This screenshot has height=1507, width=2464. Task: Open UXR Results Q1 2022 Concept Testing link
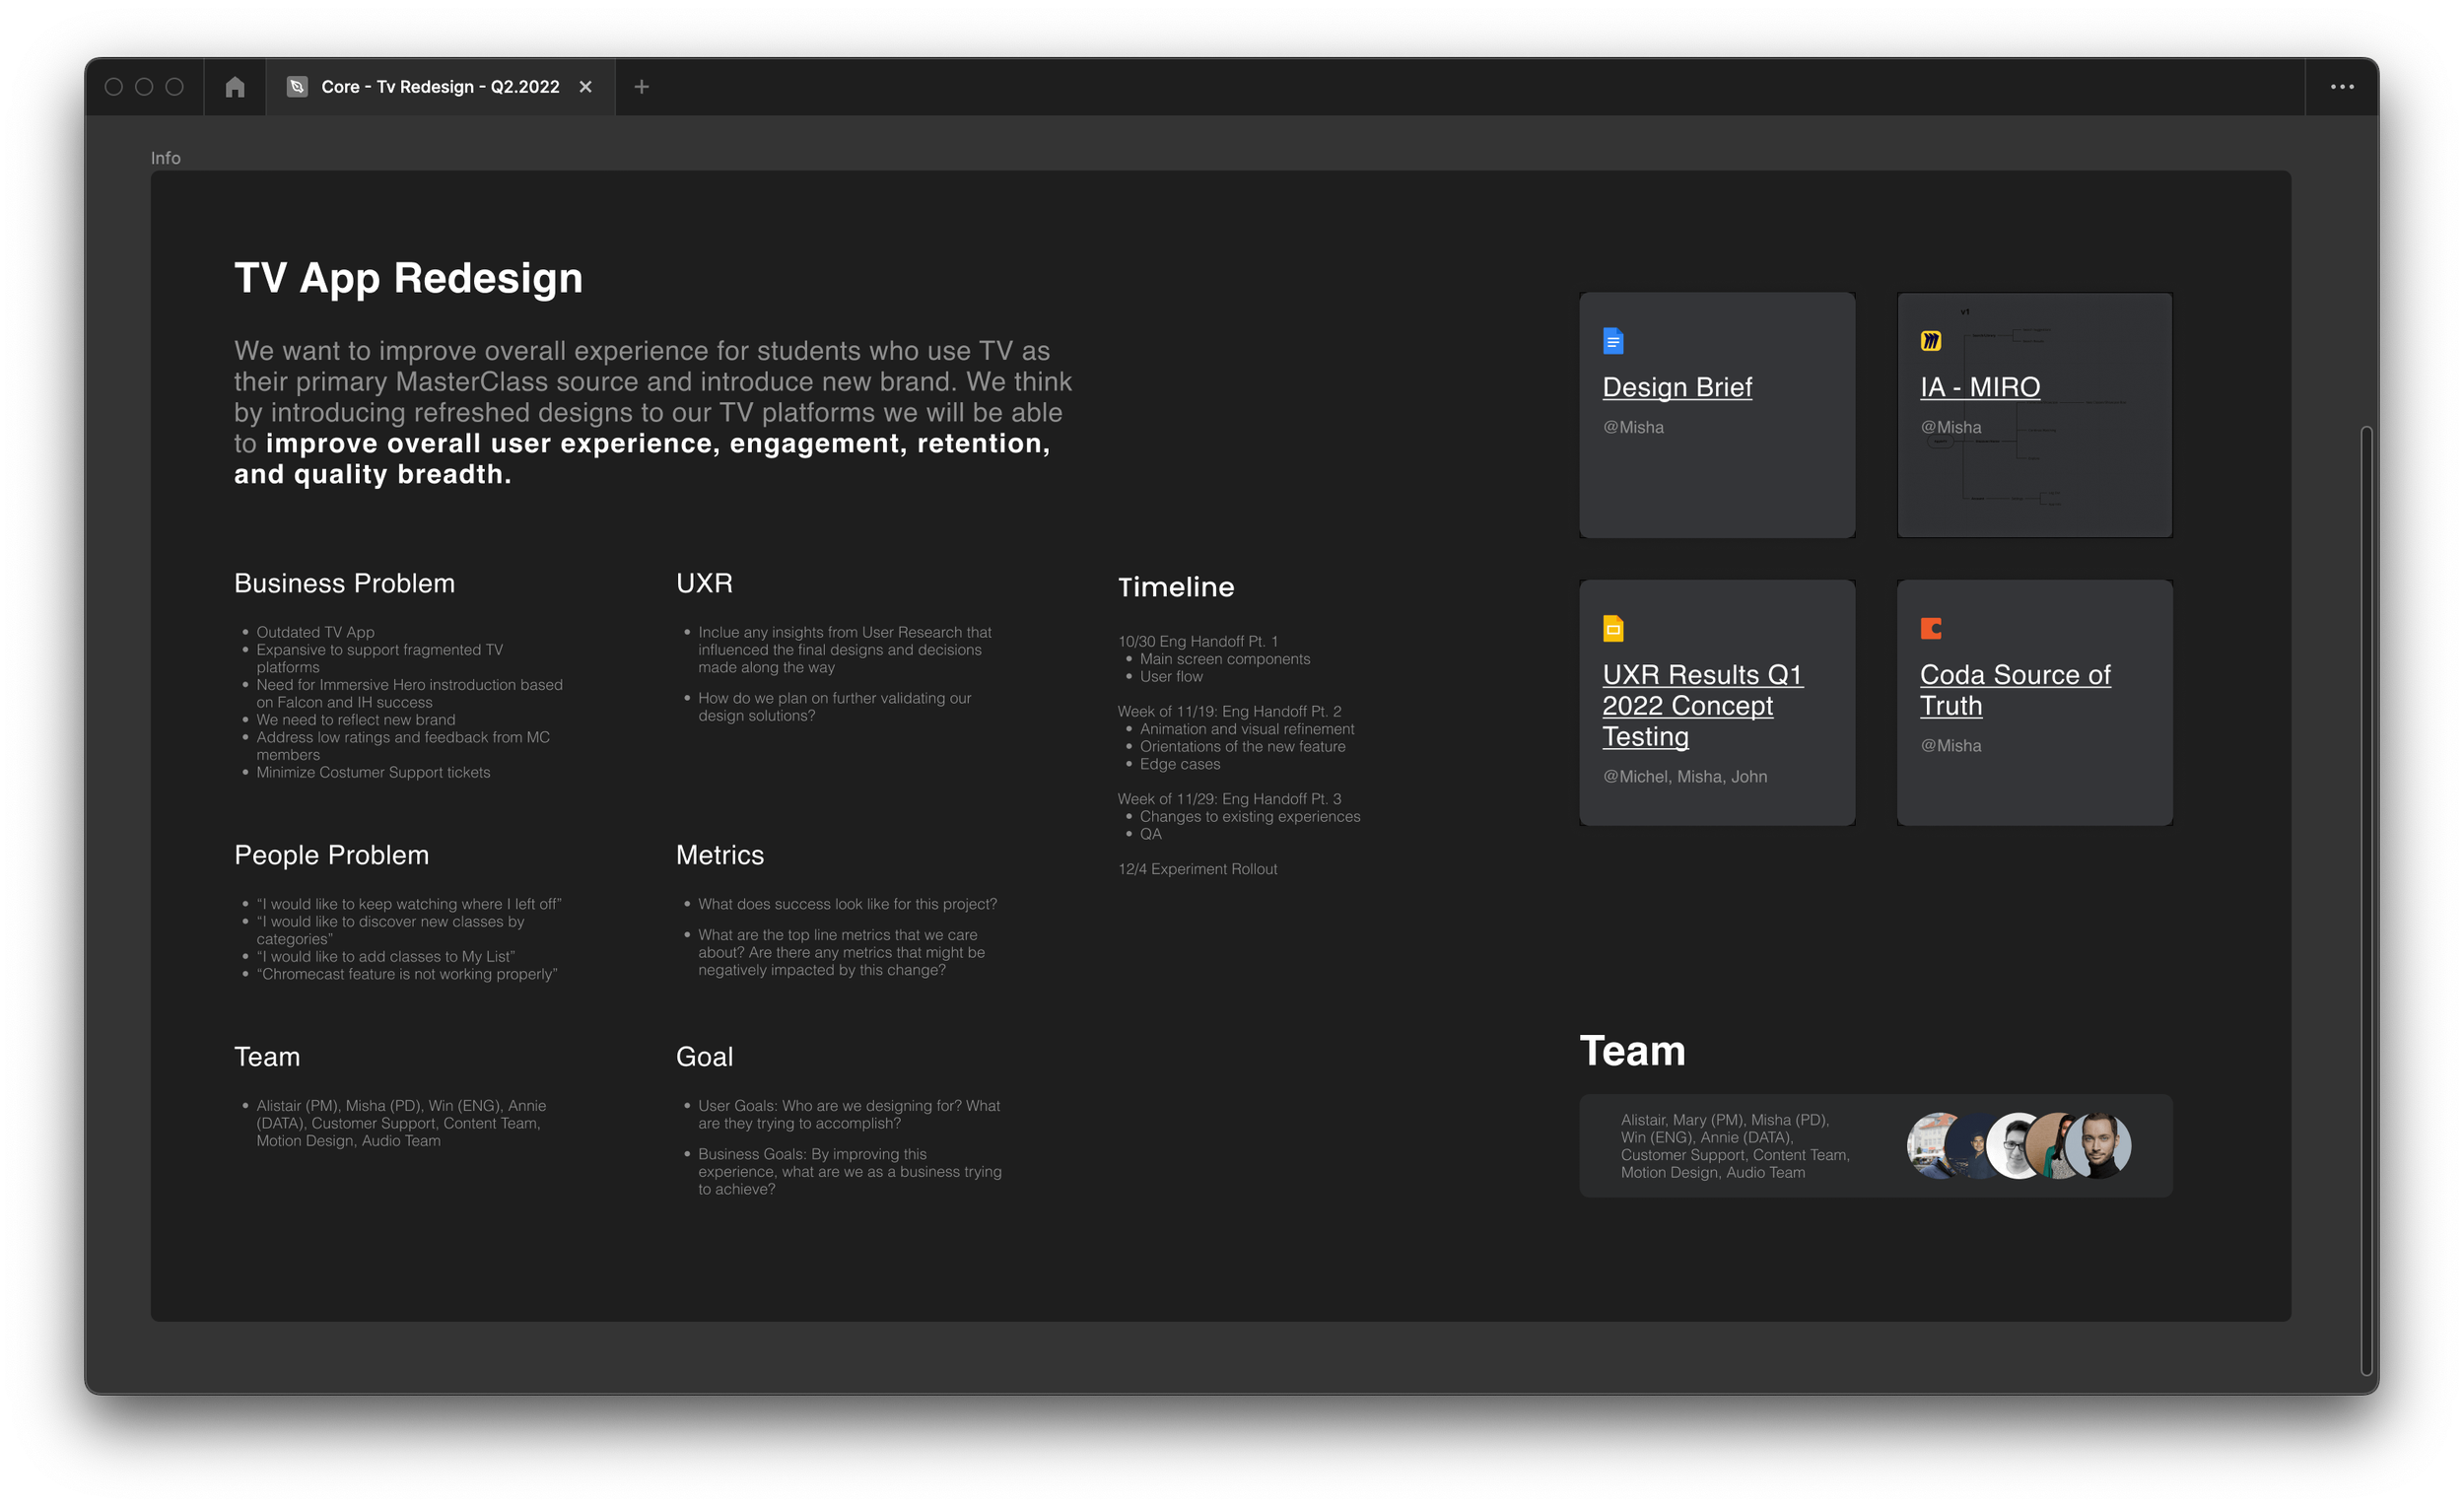point(1701,705)
